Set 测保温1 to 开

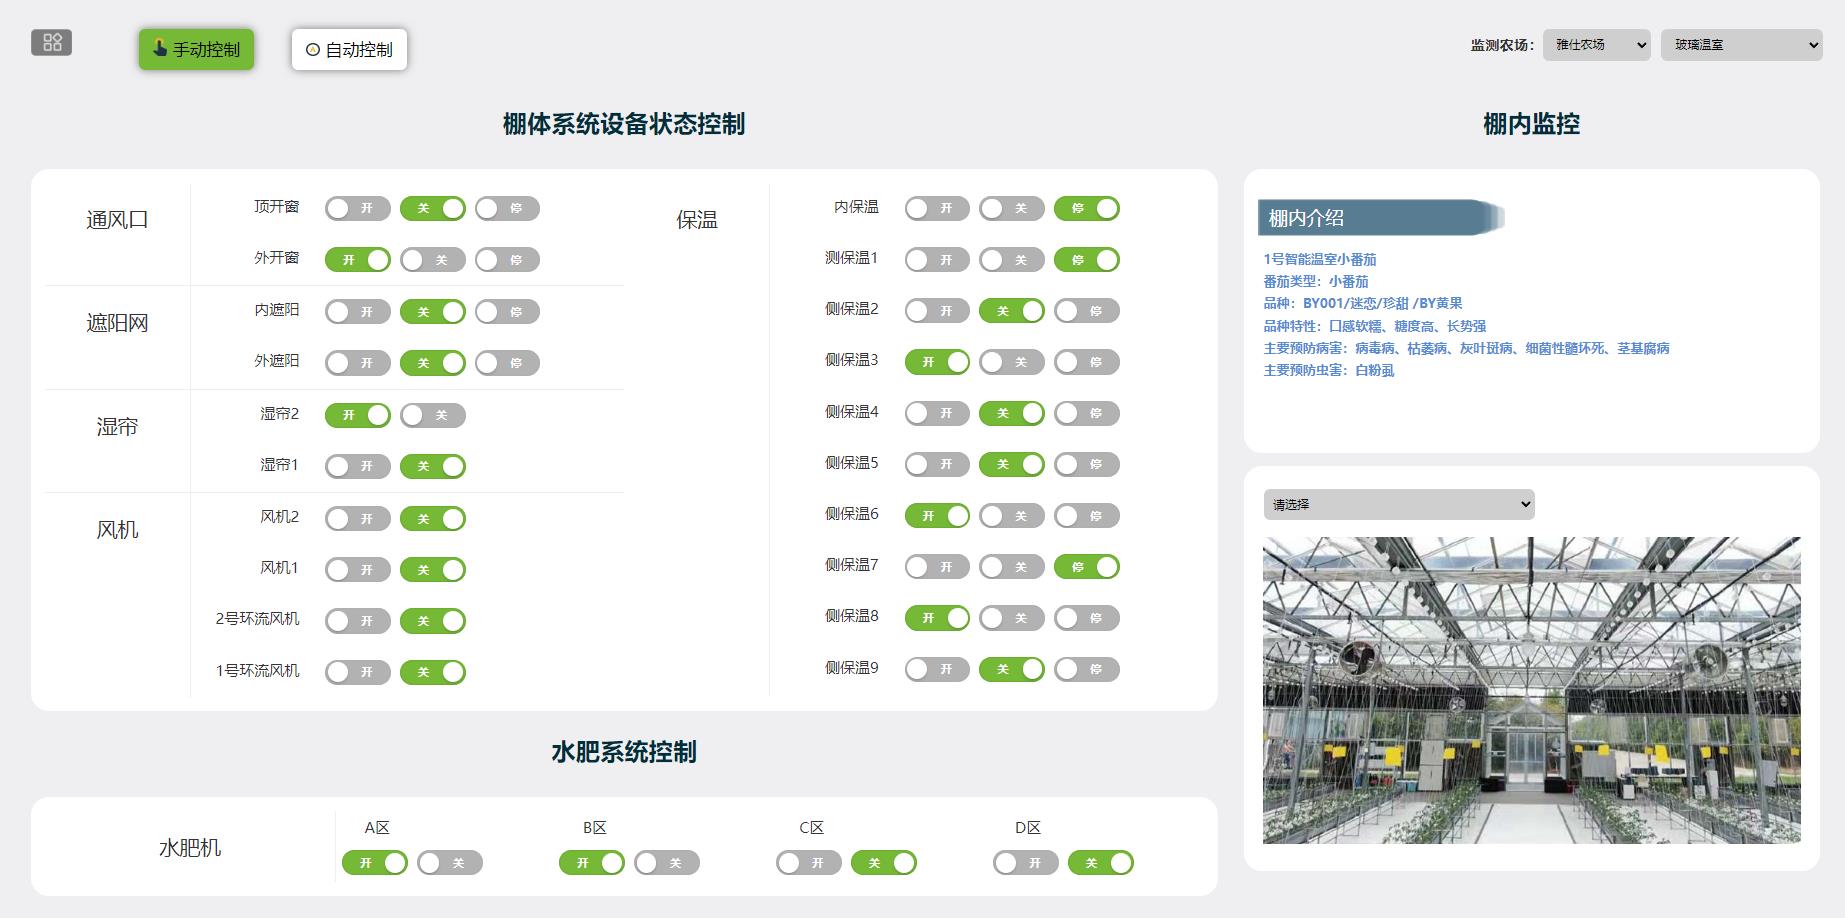click(x=937, y=260)
